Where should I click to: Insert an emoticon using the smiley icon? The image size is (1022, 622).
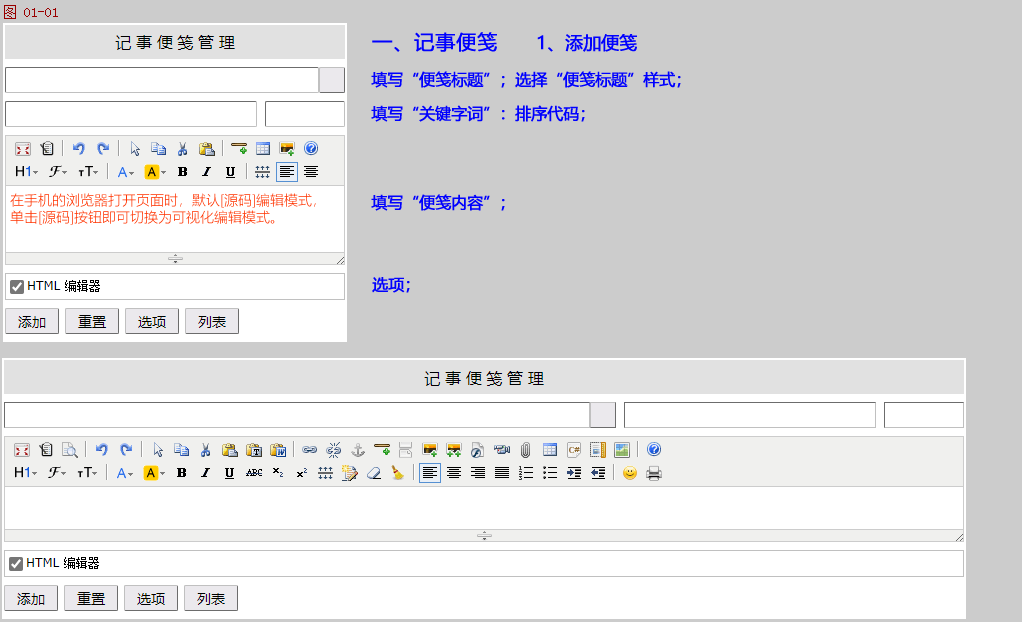(x=629, y=473)
